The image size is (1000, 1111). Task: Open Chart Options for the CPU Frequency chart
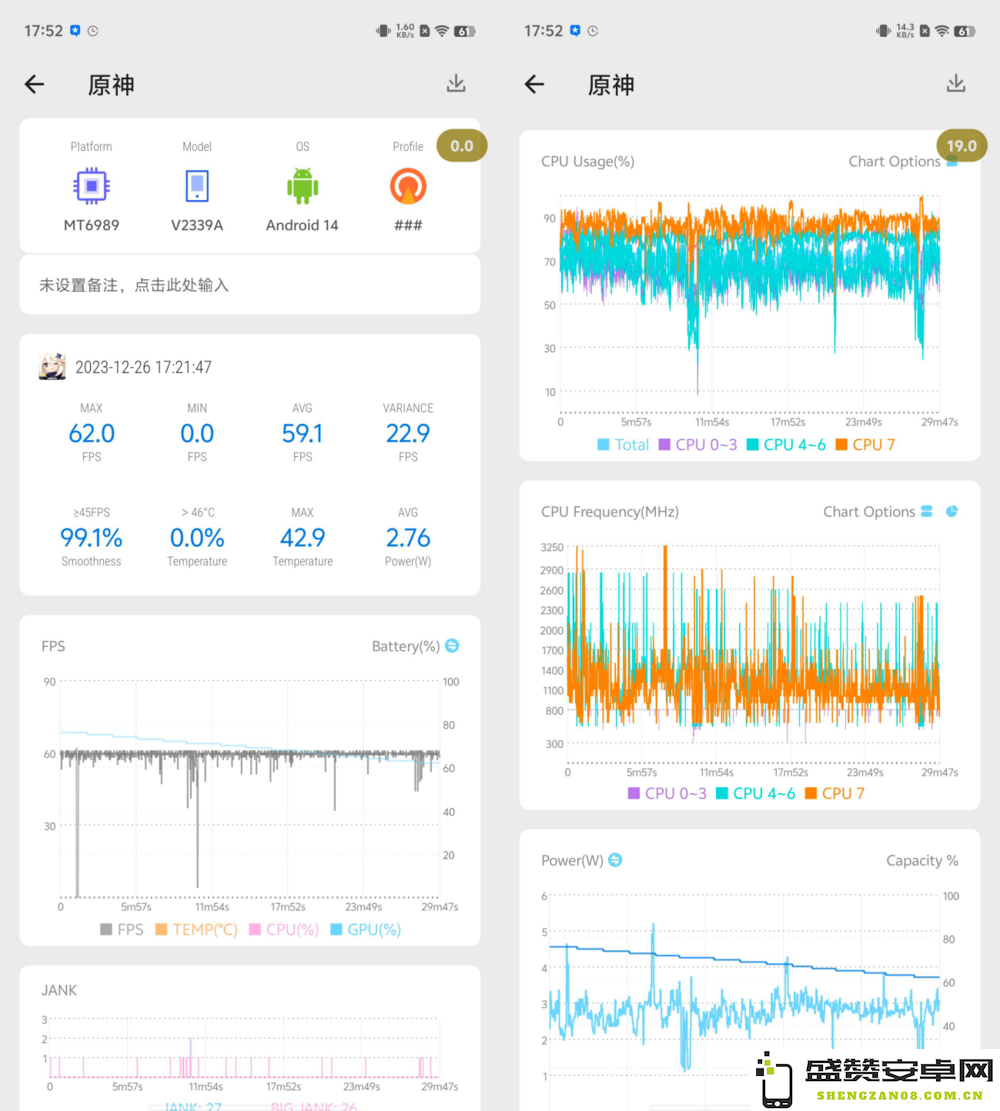(x=869, y=512)
